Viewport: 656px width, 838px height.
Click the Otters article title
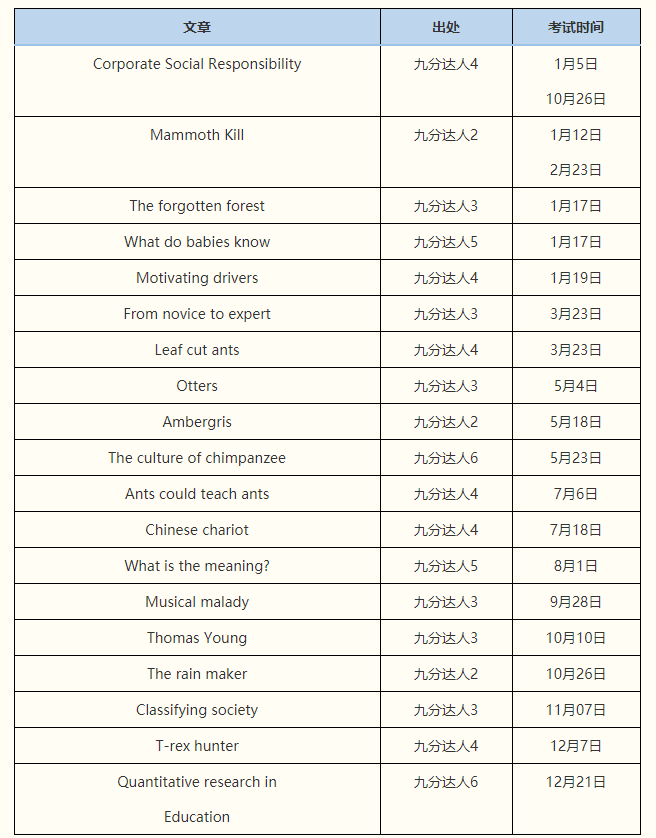pyautogui.click(x=197, y=386)
